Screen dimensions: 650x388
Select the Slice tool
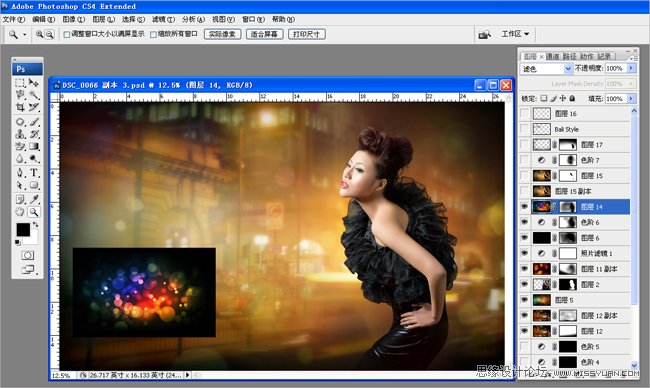click(x=34, y=107)
